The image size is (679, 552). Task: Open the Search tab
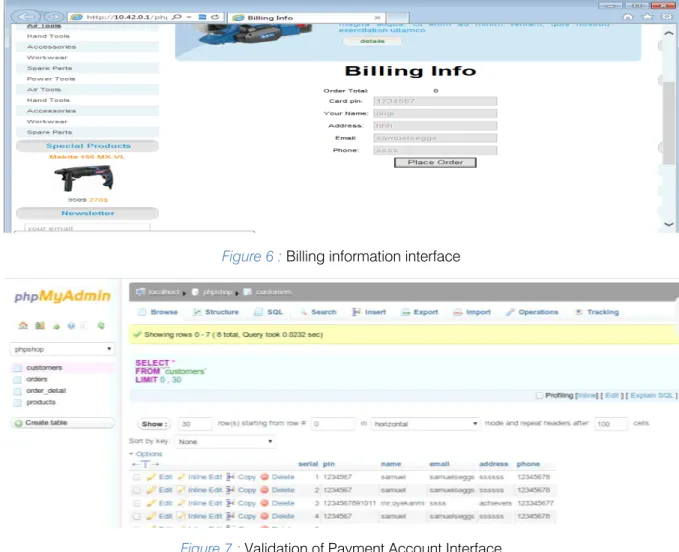[318, 312]
